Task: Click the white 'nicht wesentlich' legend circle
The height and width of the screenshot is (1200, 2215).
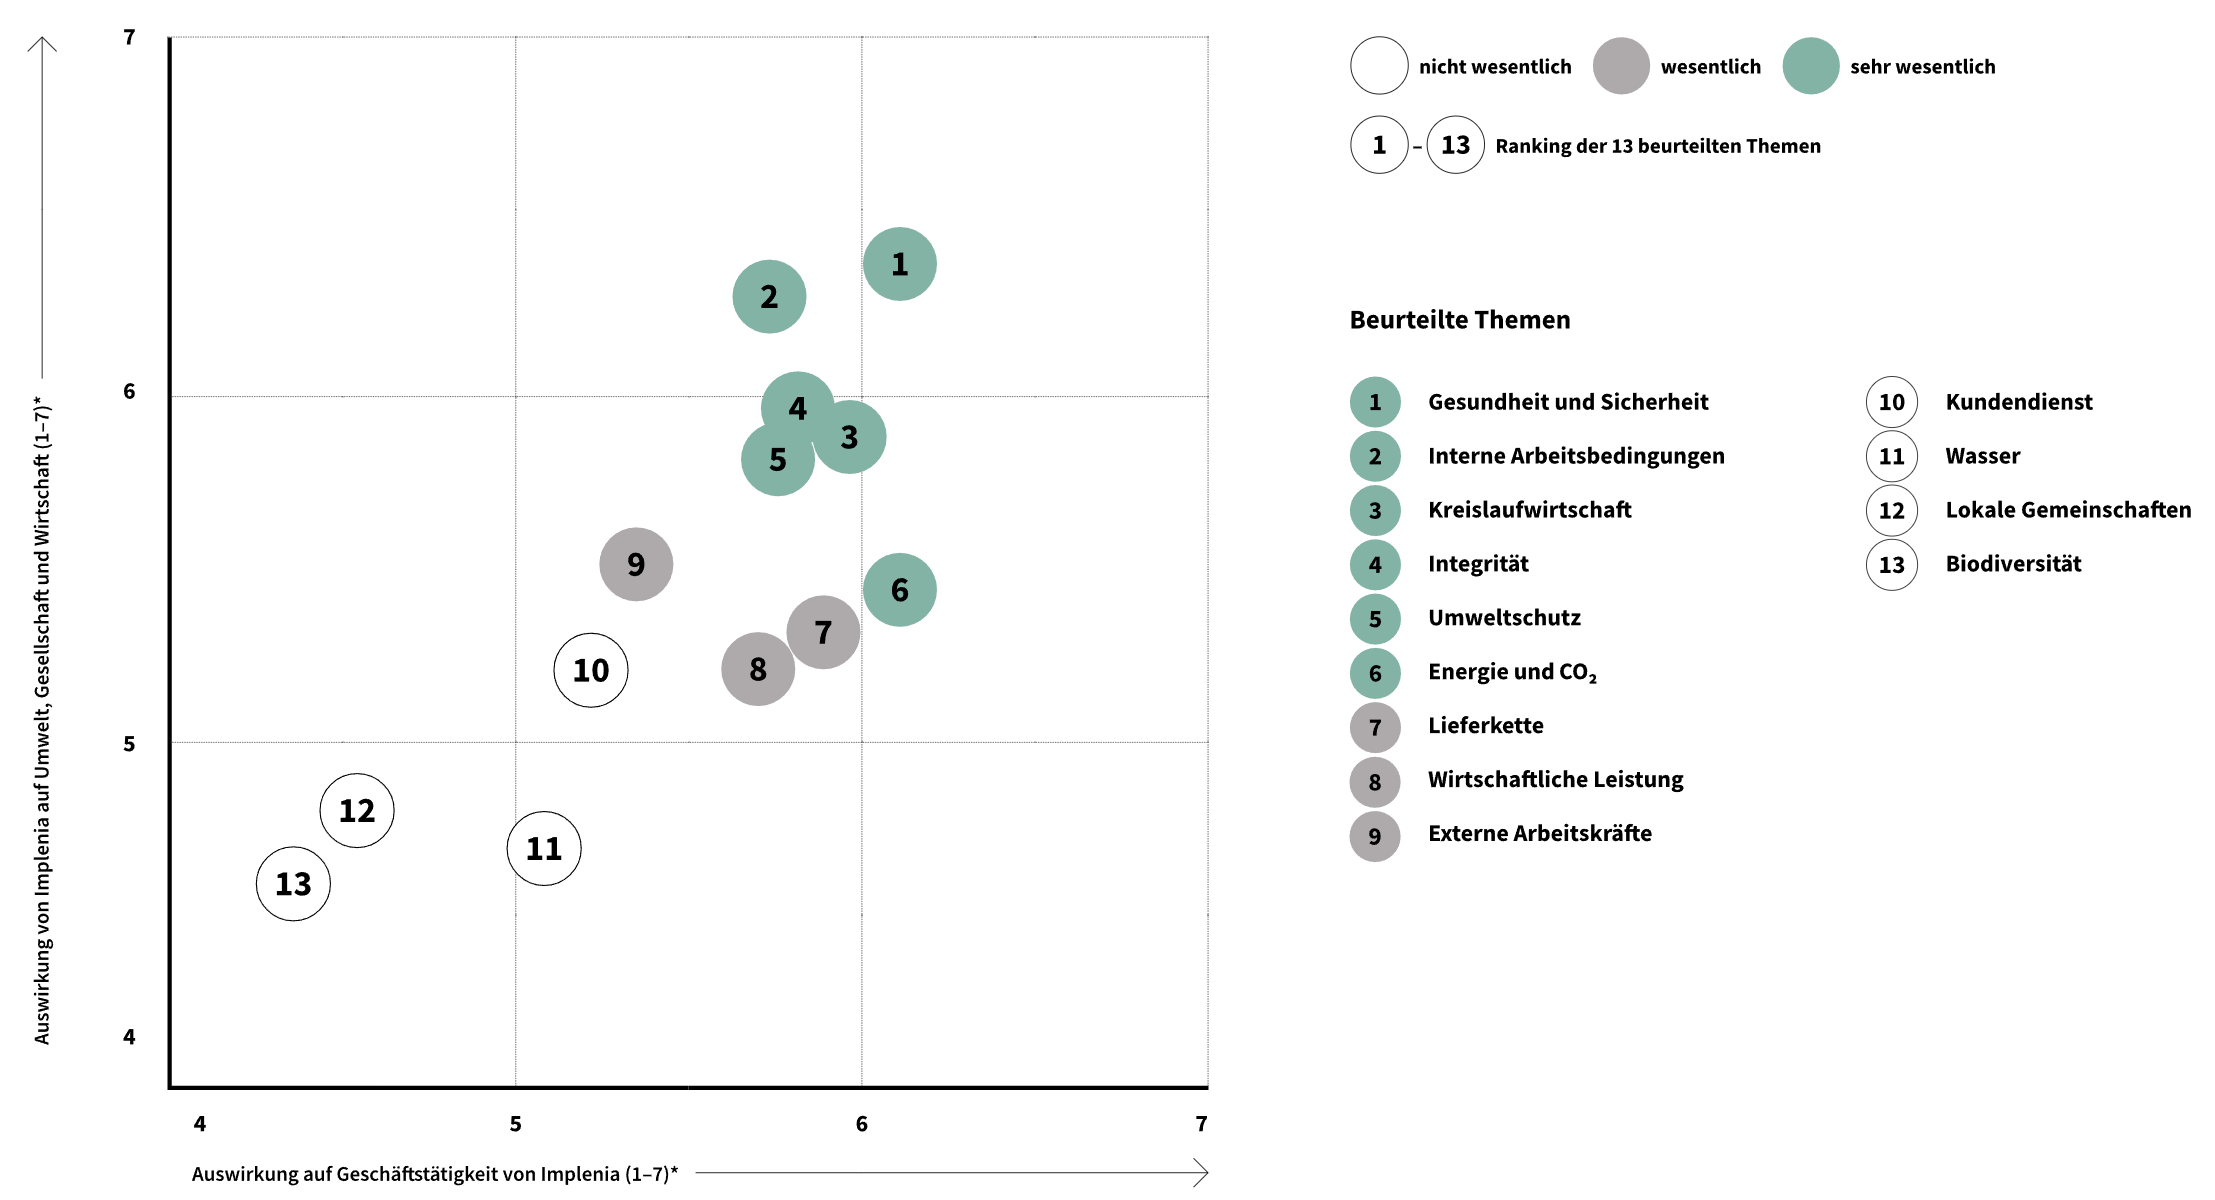Action: (1379, 66)
